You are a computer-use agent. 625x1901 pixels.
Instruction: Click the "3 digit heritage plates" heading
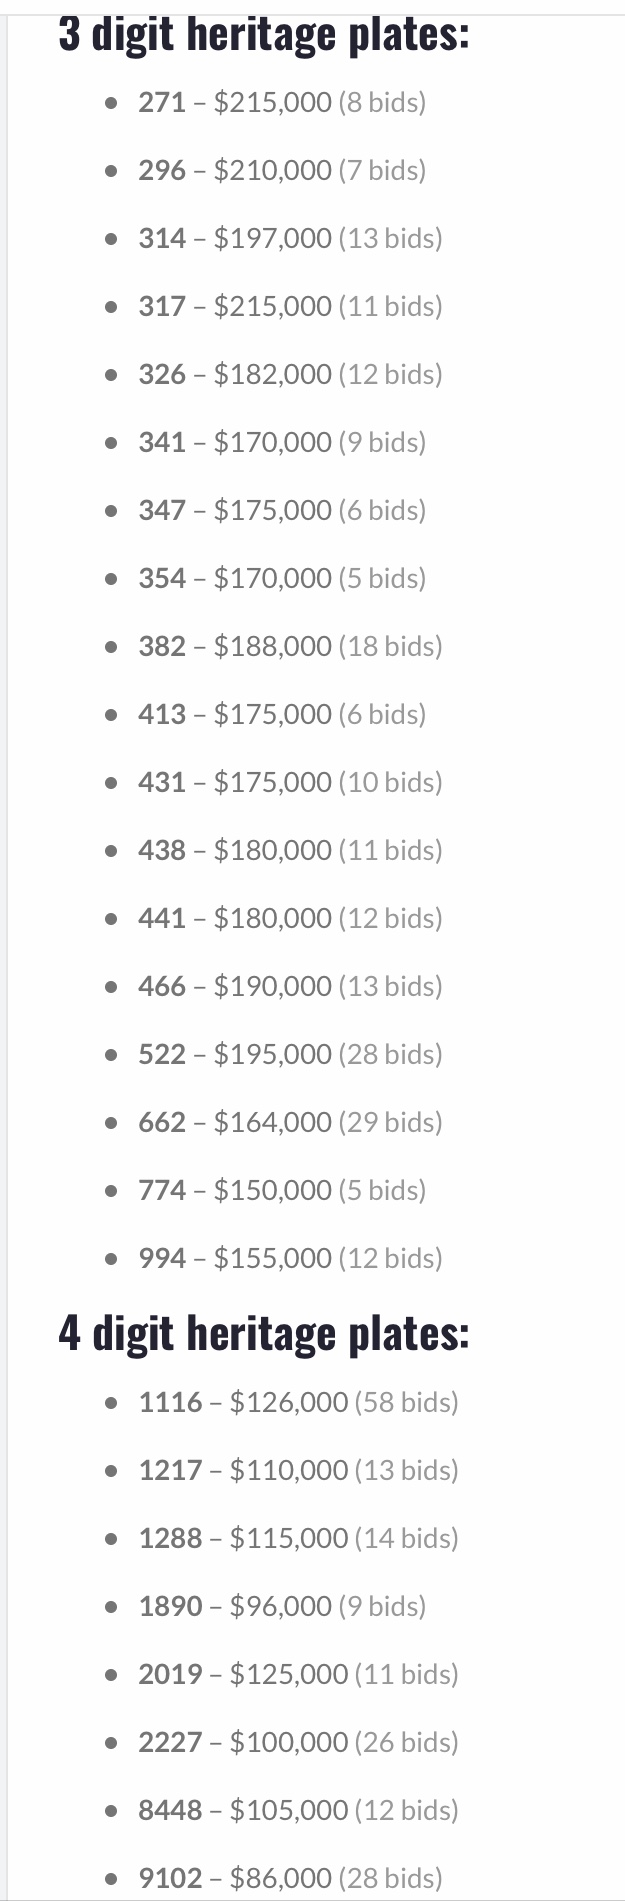click(263, 35)
